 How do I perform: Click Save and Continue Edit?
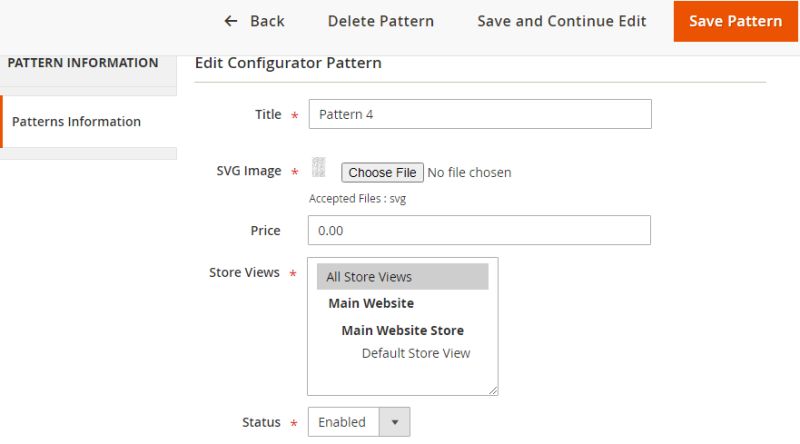(562, 21)
